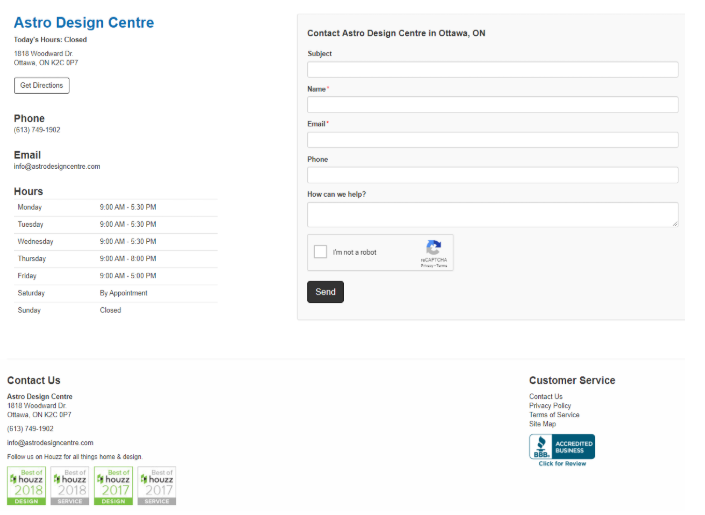Click Tuesday row label in Hours

coord(31,224)
